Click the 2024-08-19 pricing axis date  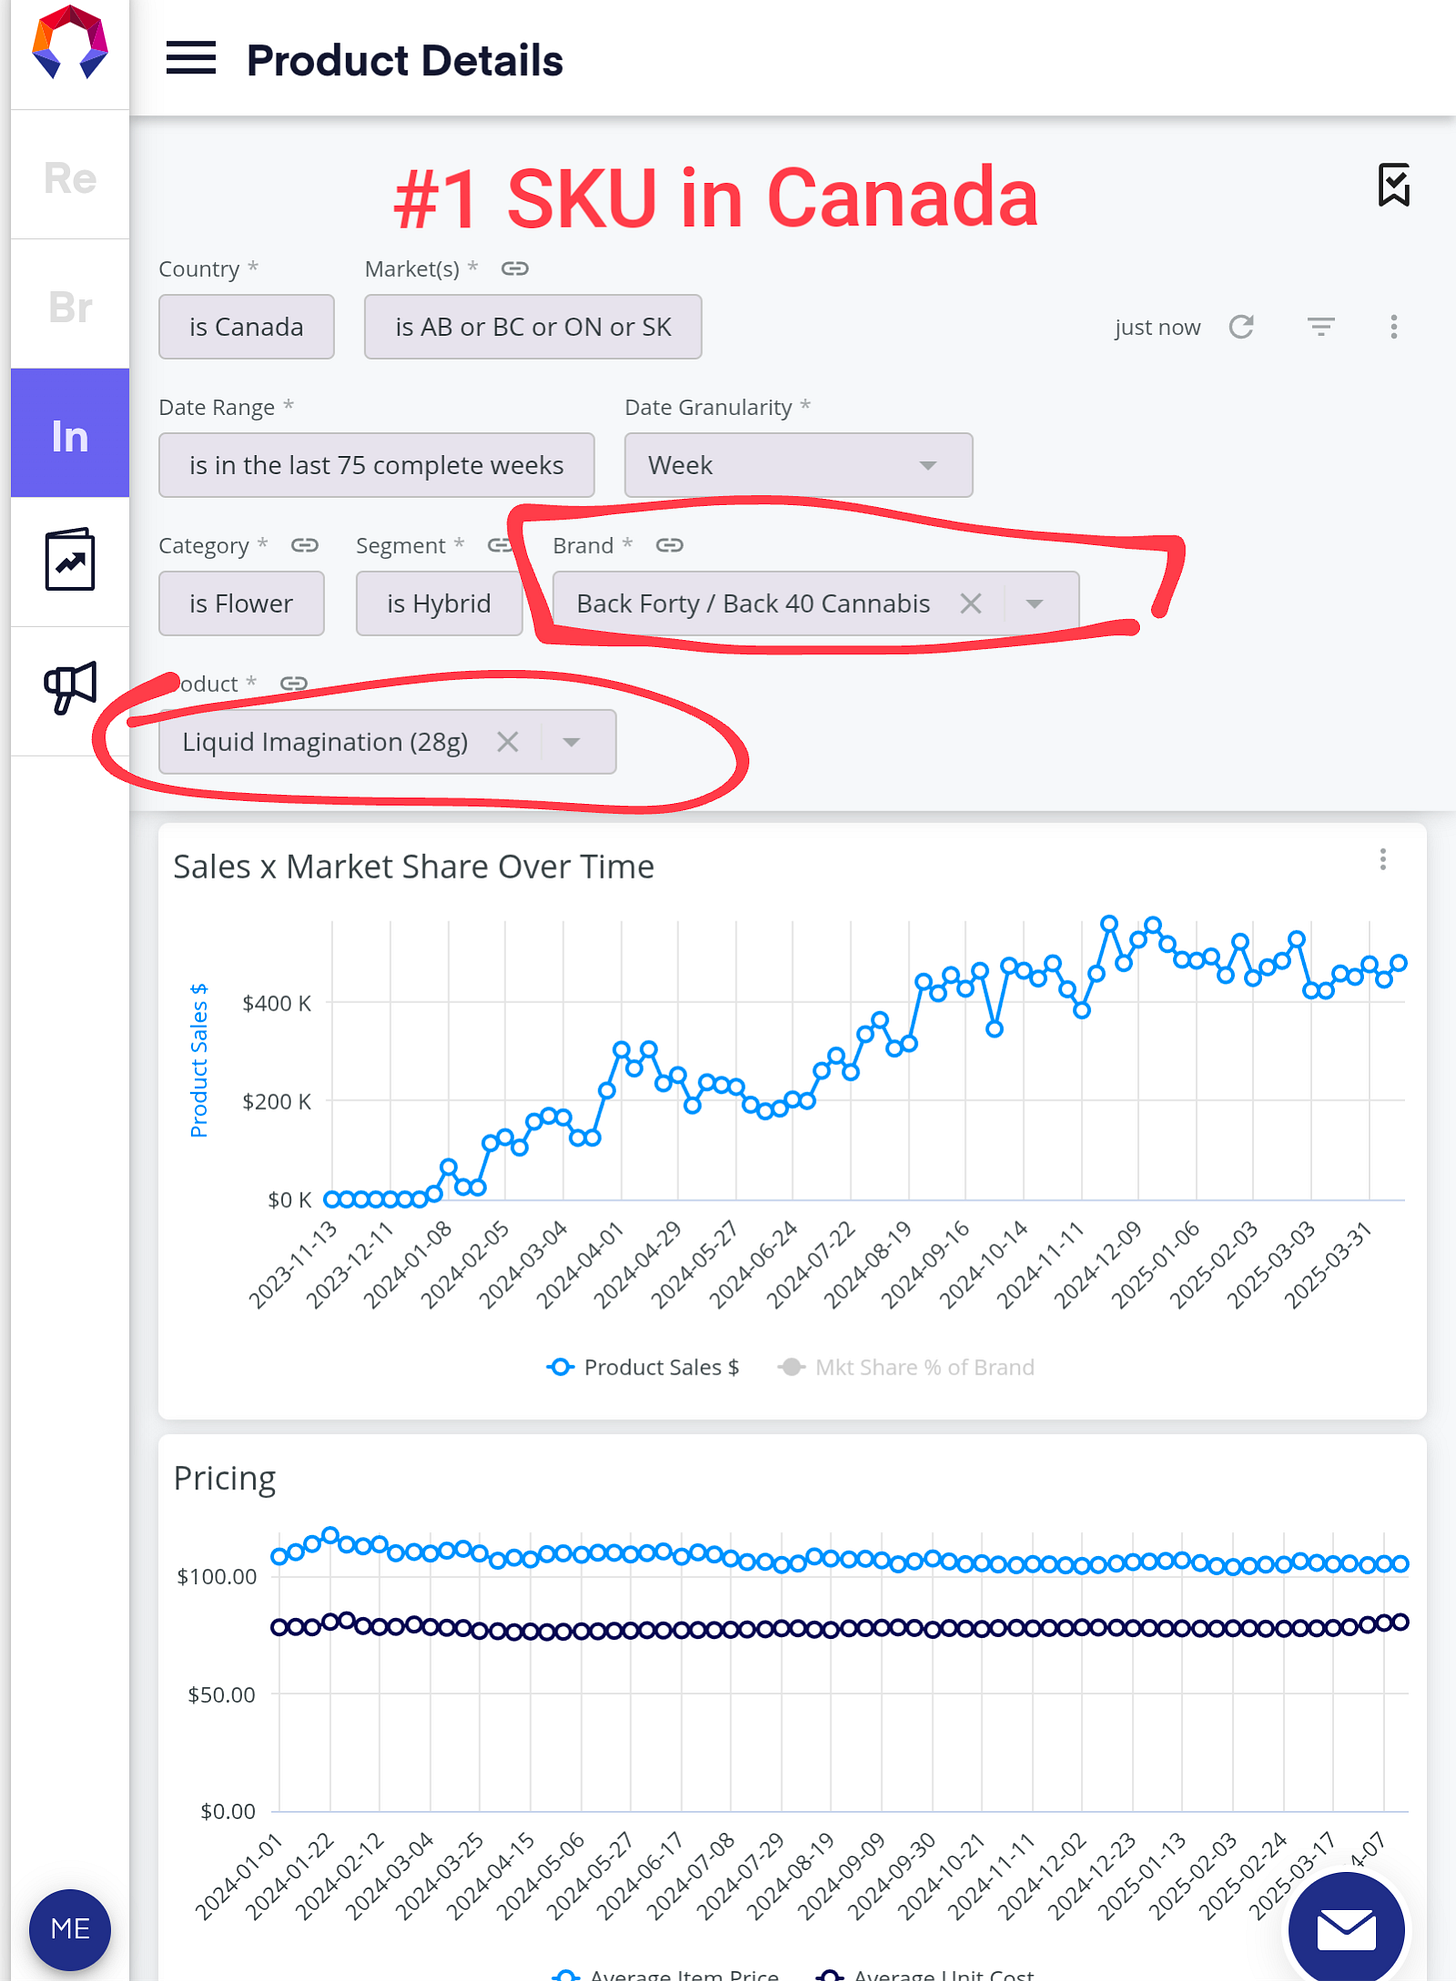[790, 1876]
